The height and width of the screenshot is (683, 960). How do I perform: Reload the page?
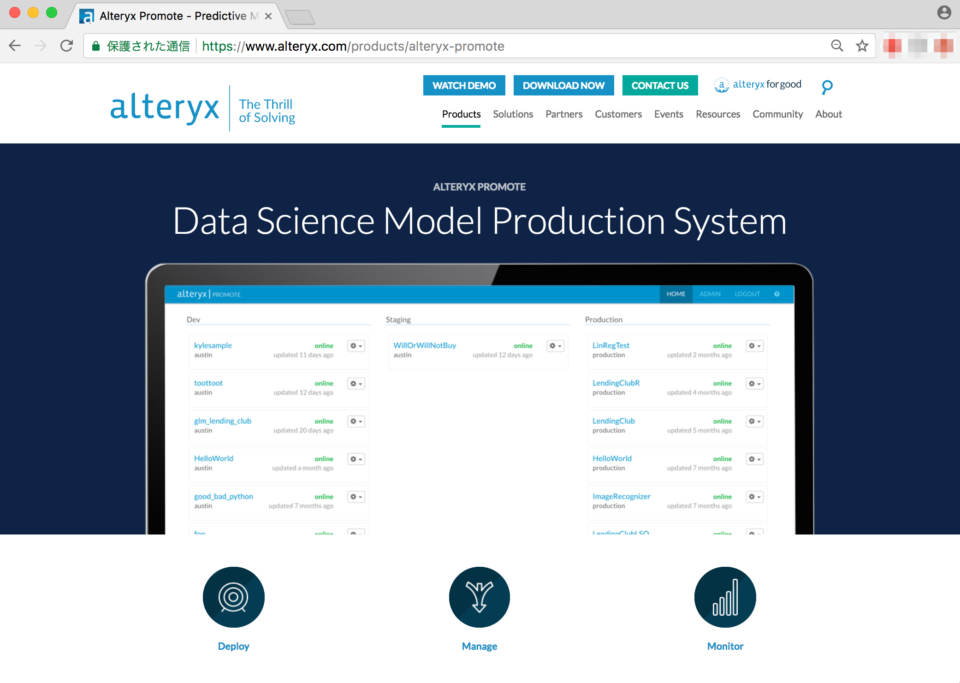tap(65, 45)
